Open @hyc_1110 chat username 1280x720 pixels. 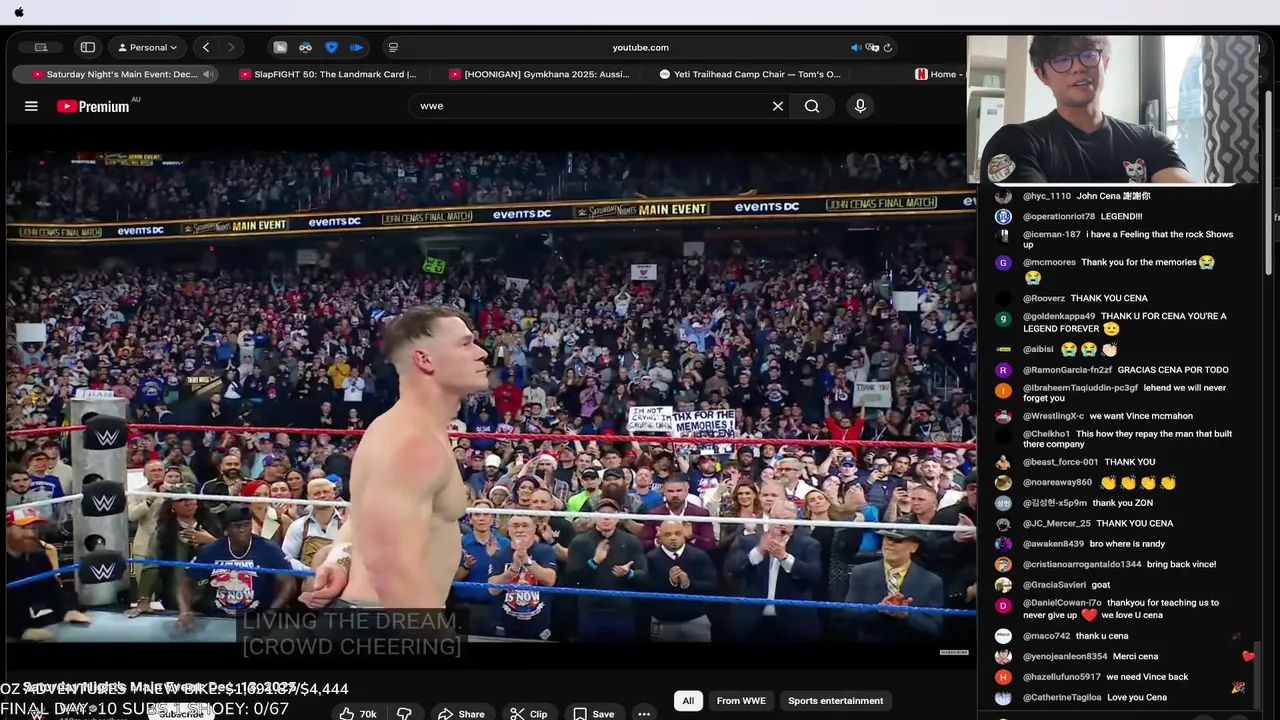pyautogui.click(x=1046, y=196)
